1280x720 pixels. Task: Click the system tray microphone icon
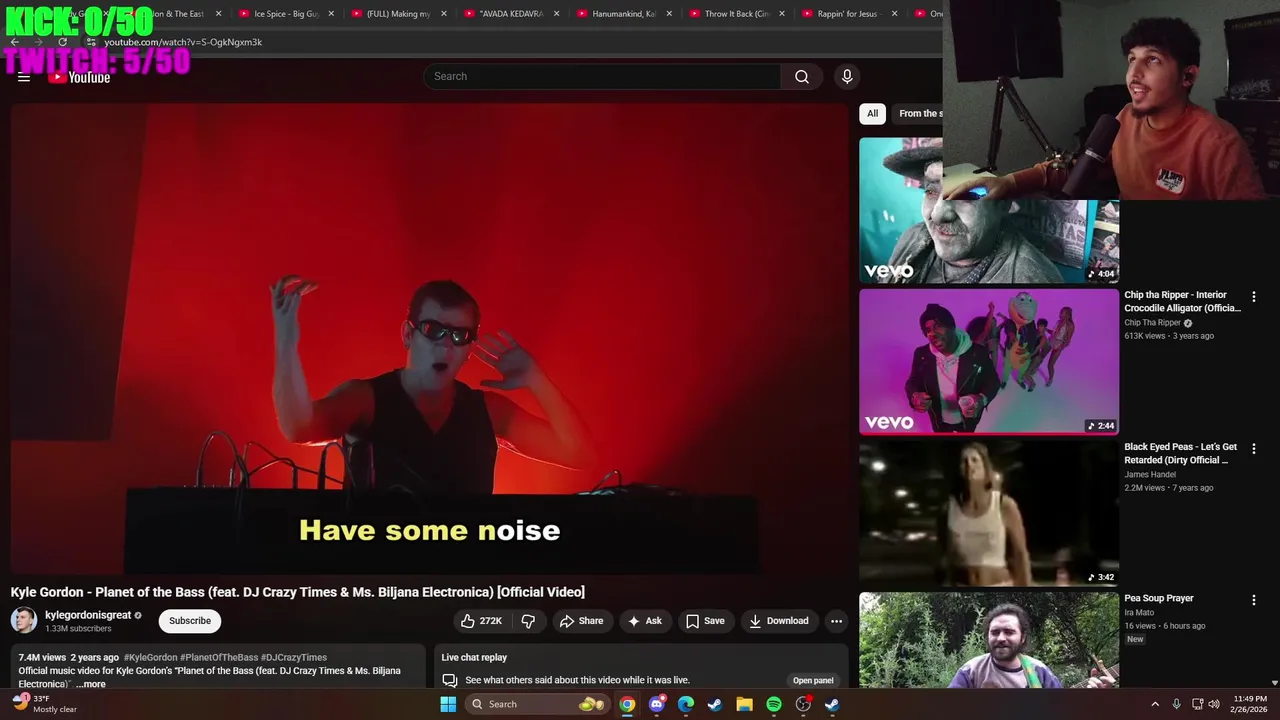point(1176,704)
